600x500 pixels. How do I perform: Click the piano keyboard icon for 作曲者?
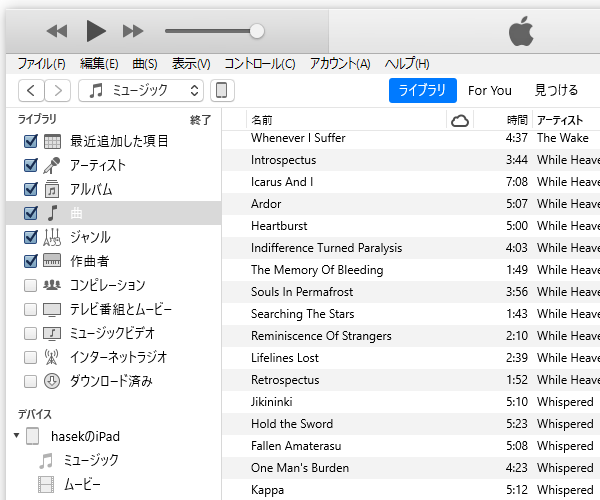point(52,261)
